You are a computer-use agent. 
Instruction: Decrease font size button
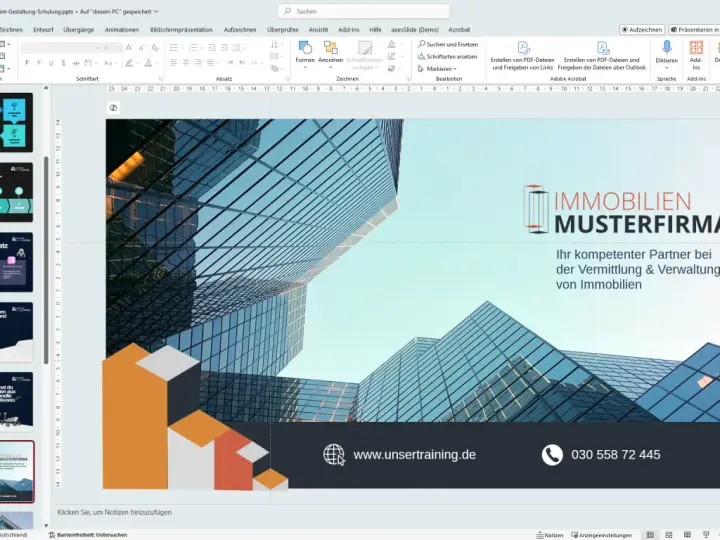coord(142,48)
